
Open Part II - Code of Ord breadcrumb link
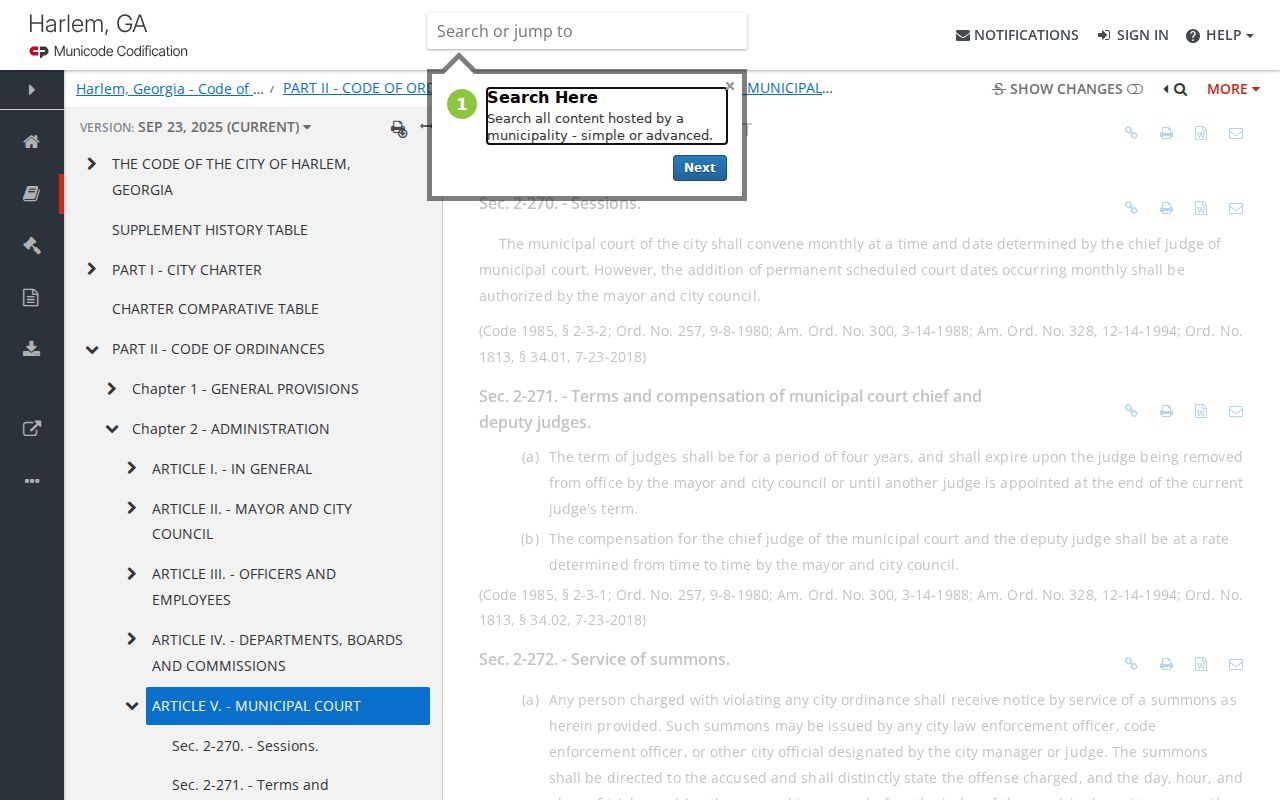point(358,88)
